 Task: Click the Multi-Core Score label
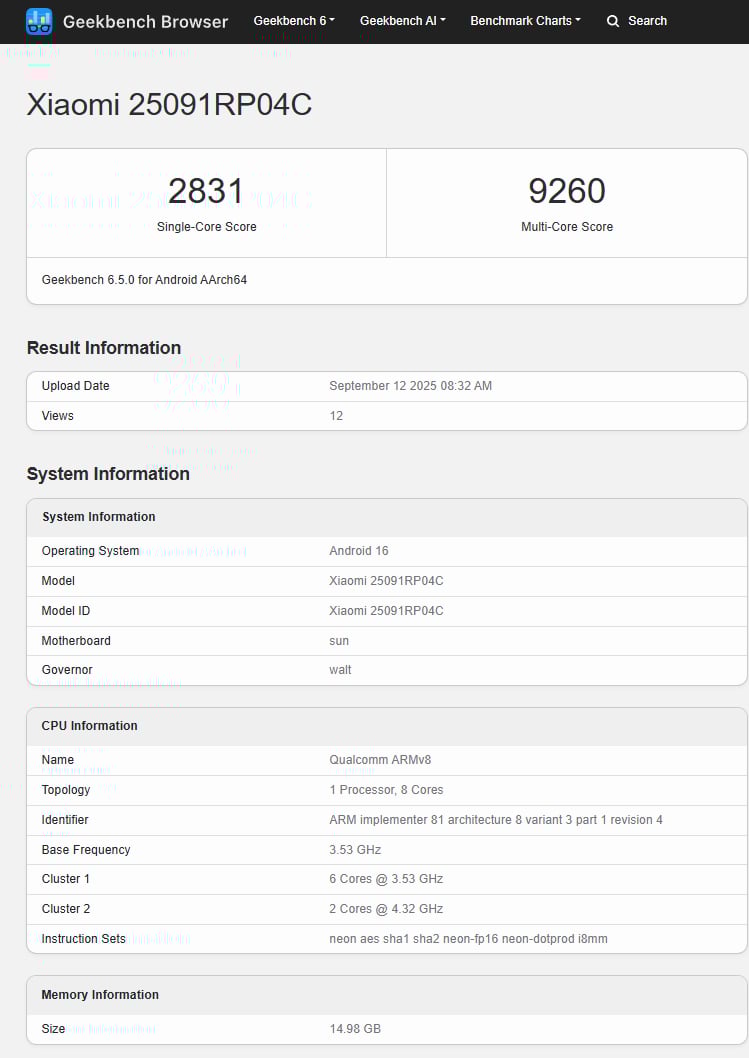(x=567, y=227)
